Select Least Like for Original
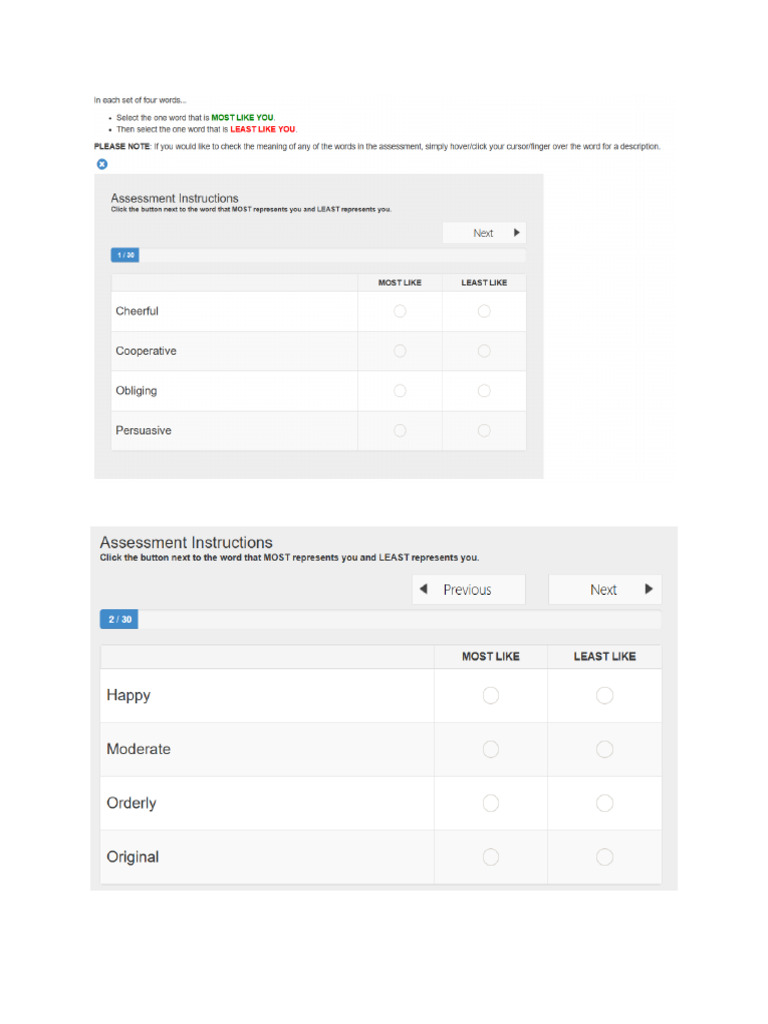Viewport: 768px width, 1024px height. tap(605, 857)
